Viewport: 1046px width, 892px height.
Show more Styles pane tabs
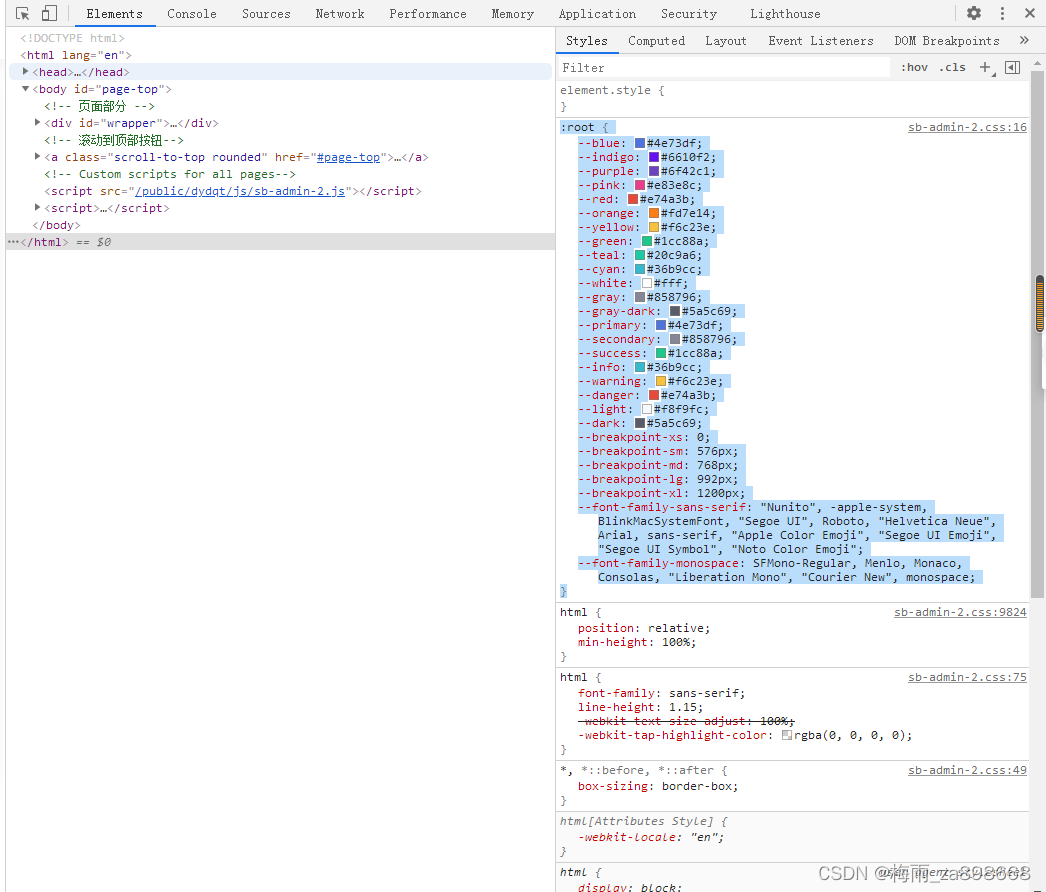pos(1024,41)
